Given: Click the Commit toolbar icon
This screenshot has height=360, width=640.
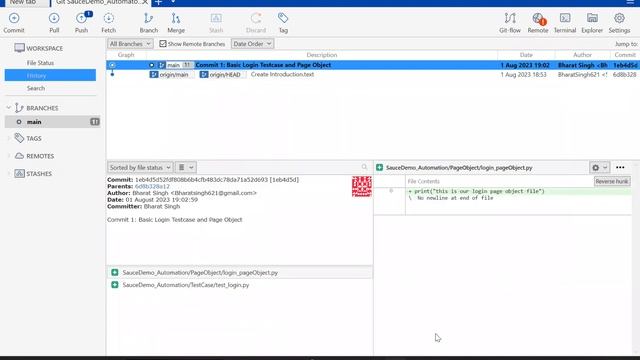Looking at the screenshot, I should pyautogui.click(x=14, y=23).
